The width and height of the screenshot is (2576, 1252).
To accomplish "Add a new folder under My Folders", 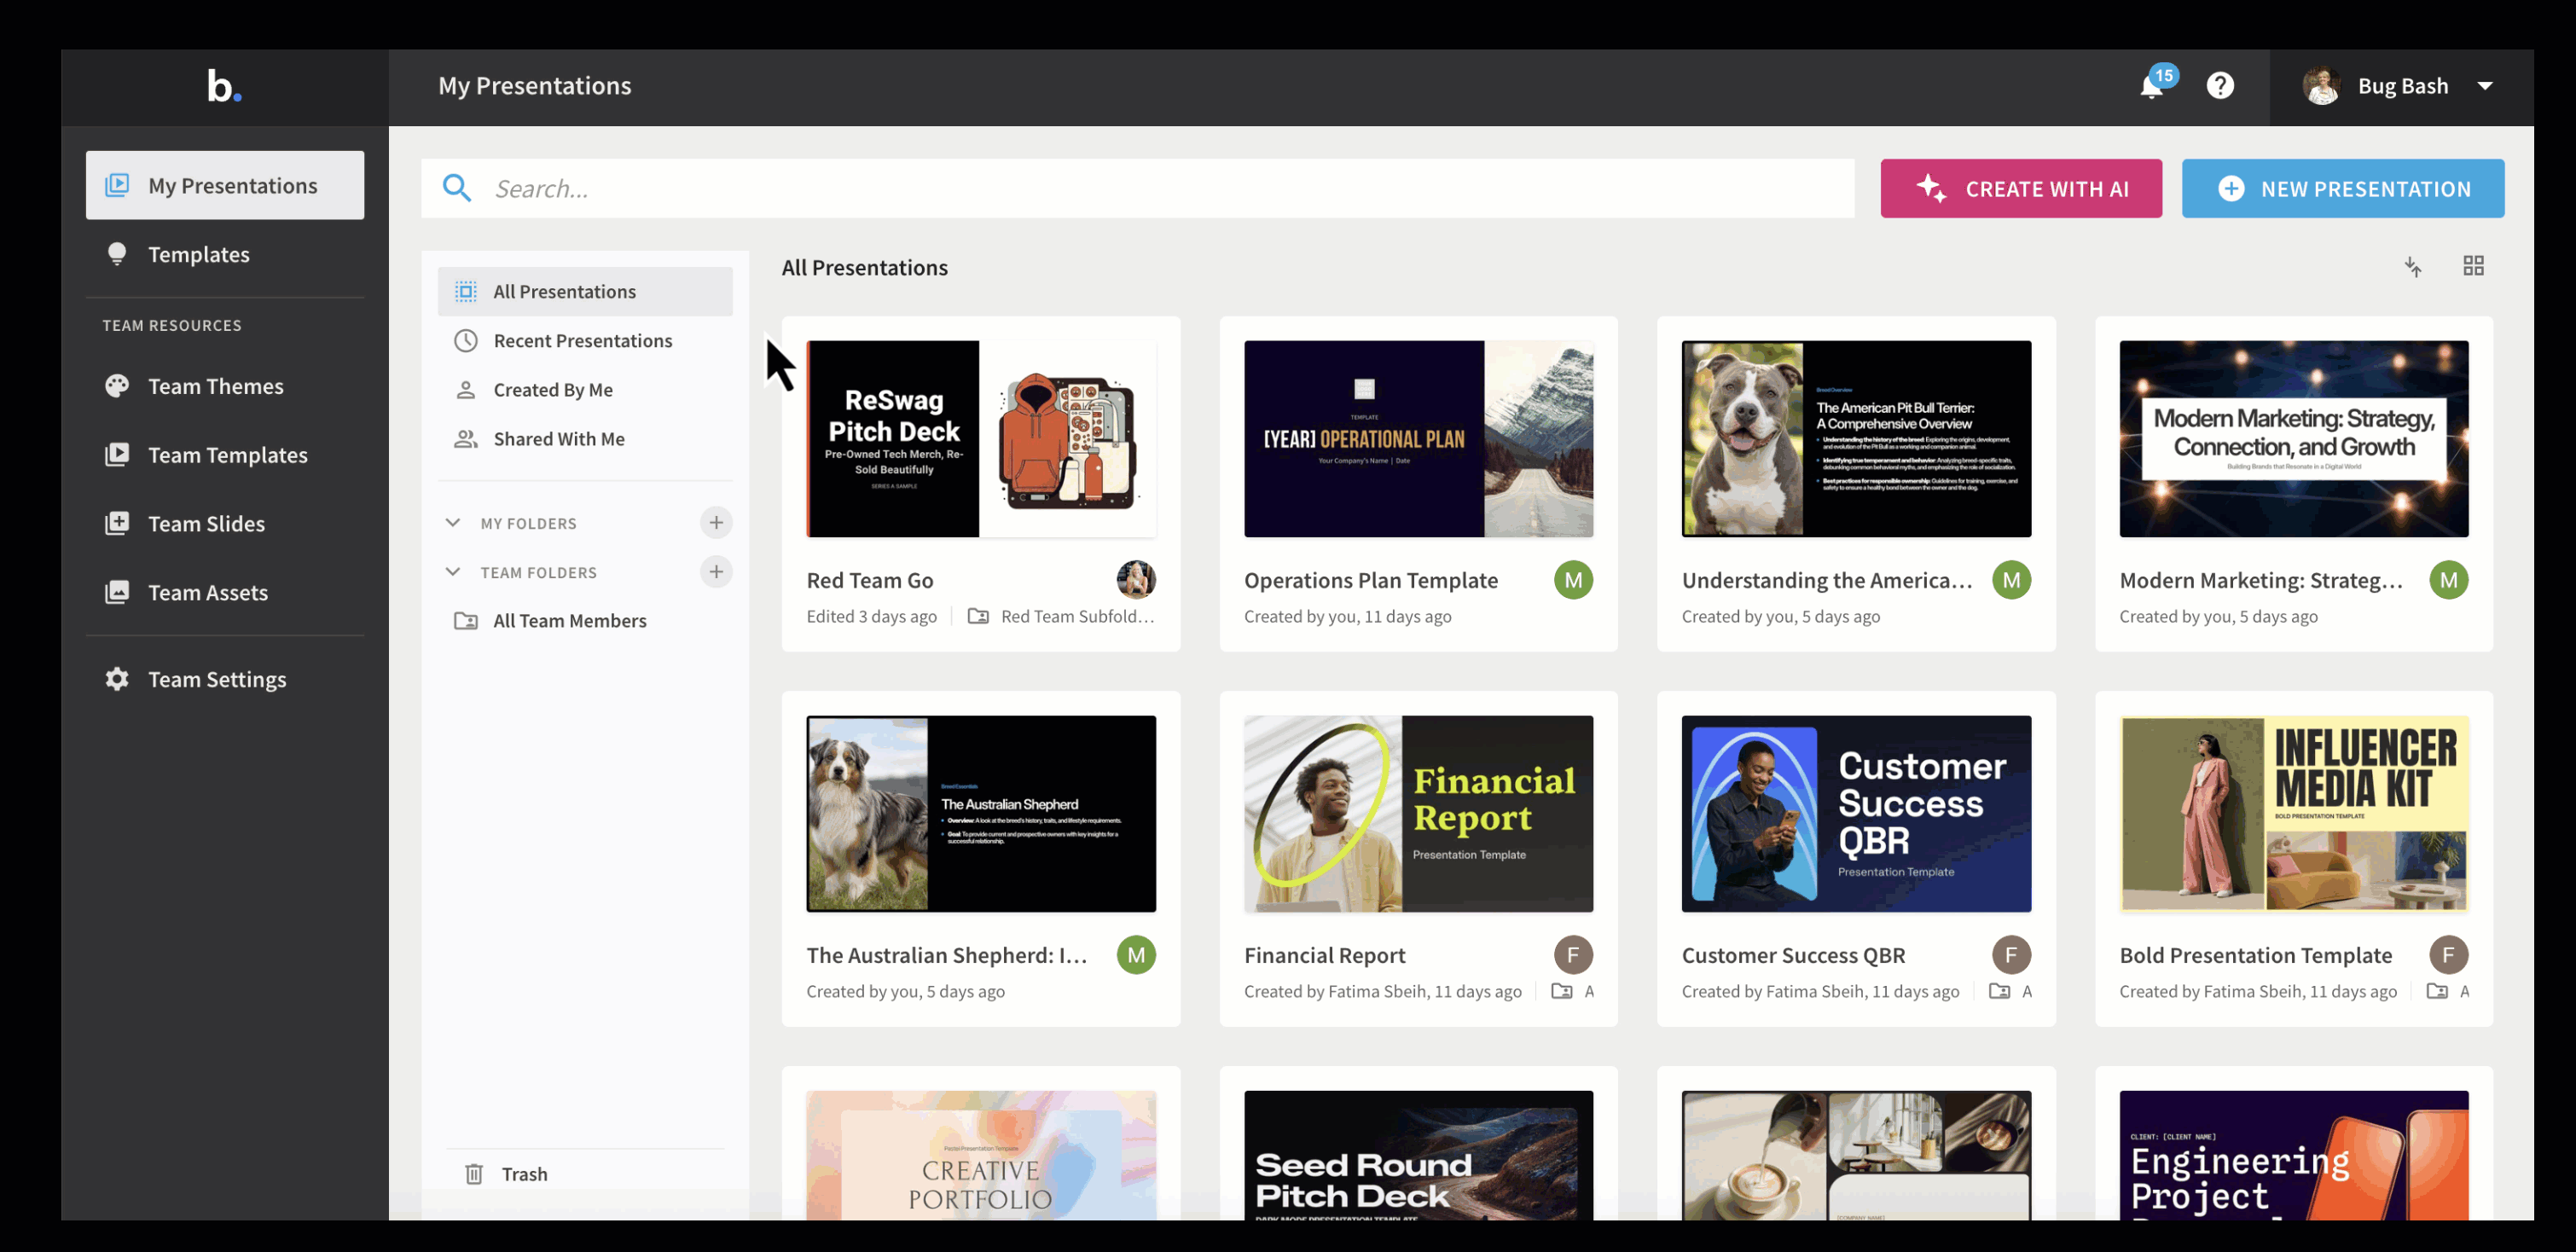I will coord(716,523).
